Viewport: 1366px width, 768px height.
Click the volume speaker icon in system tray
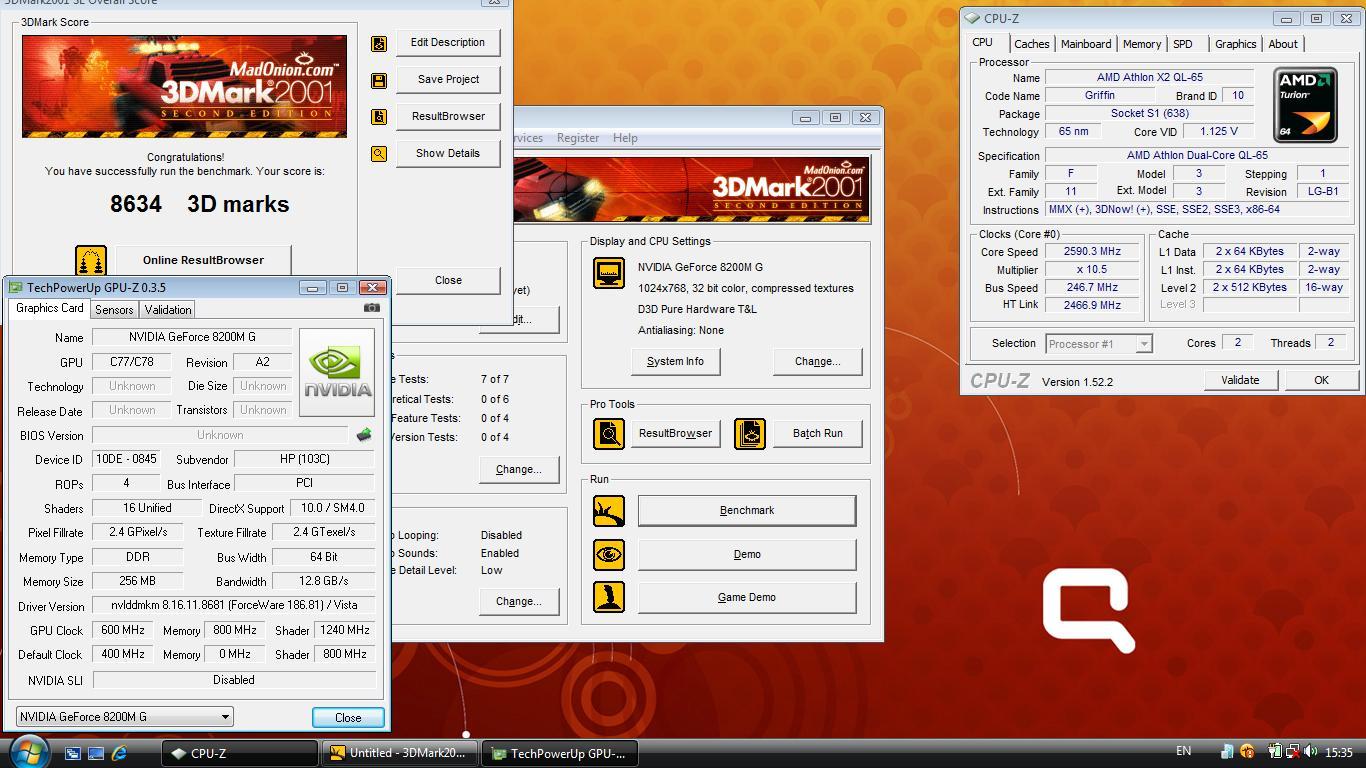pyautogui.click(x=1308, y=752)
